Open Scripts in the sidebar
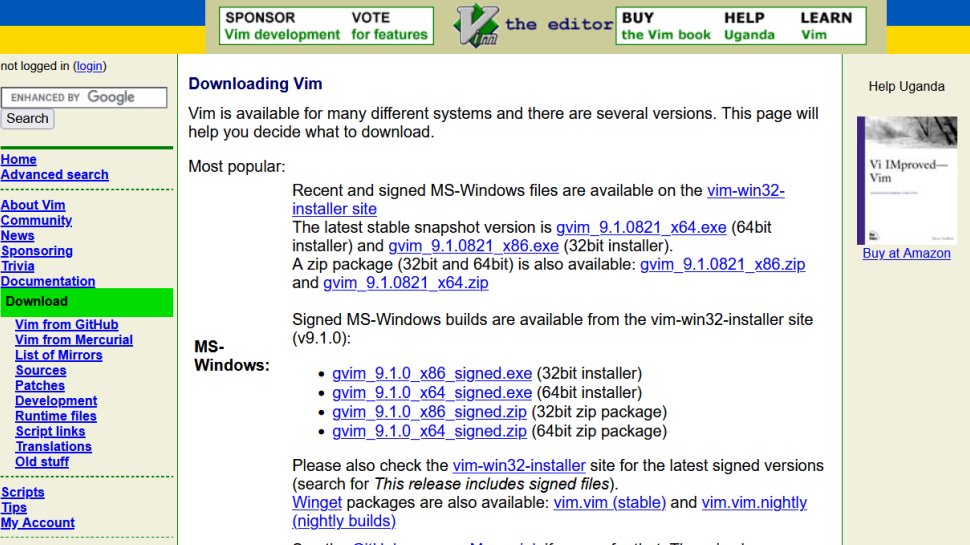Viewport: 970px width, 545px height. point(23,492)
